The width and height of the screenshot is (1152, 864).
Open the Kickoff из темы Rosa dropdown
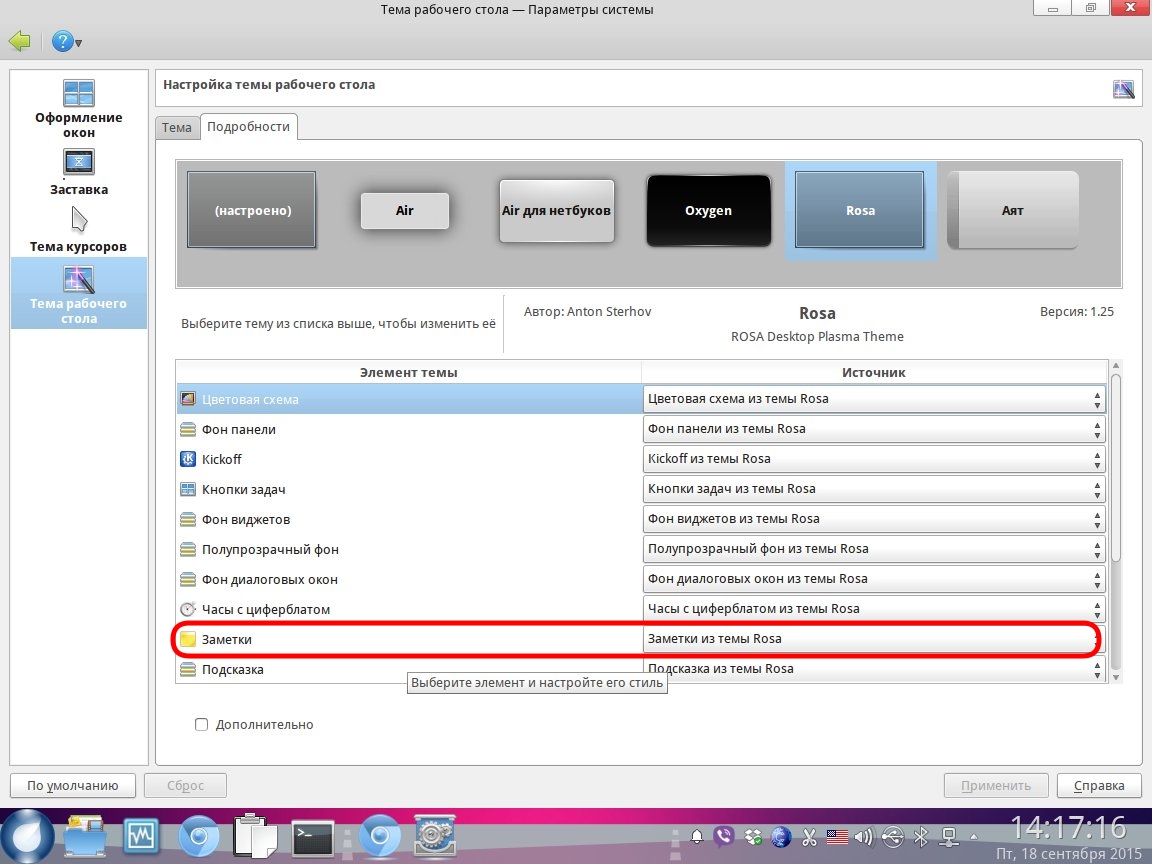click(x=874, y=459)
